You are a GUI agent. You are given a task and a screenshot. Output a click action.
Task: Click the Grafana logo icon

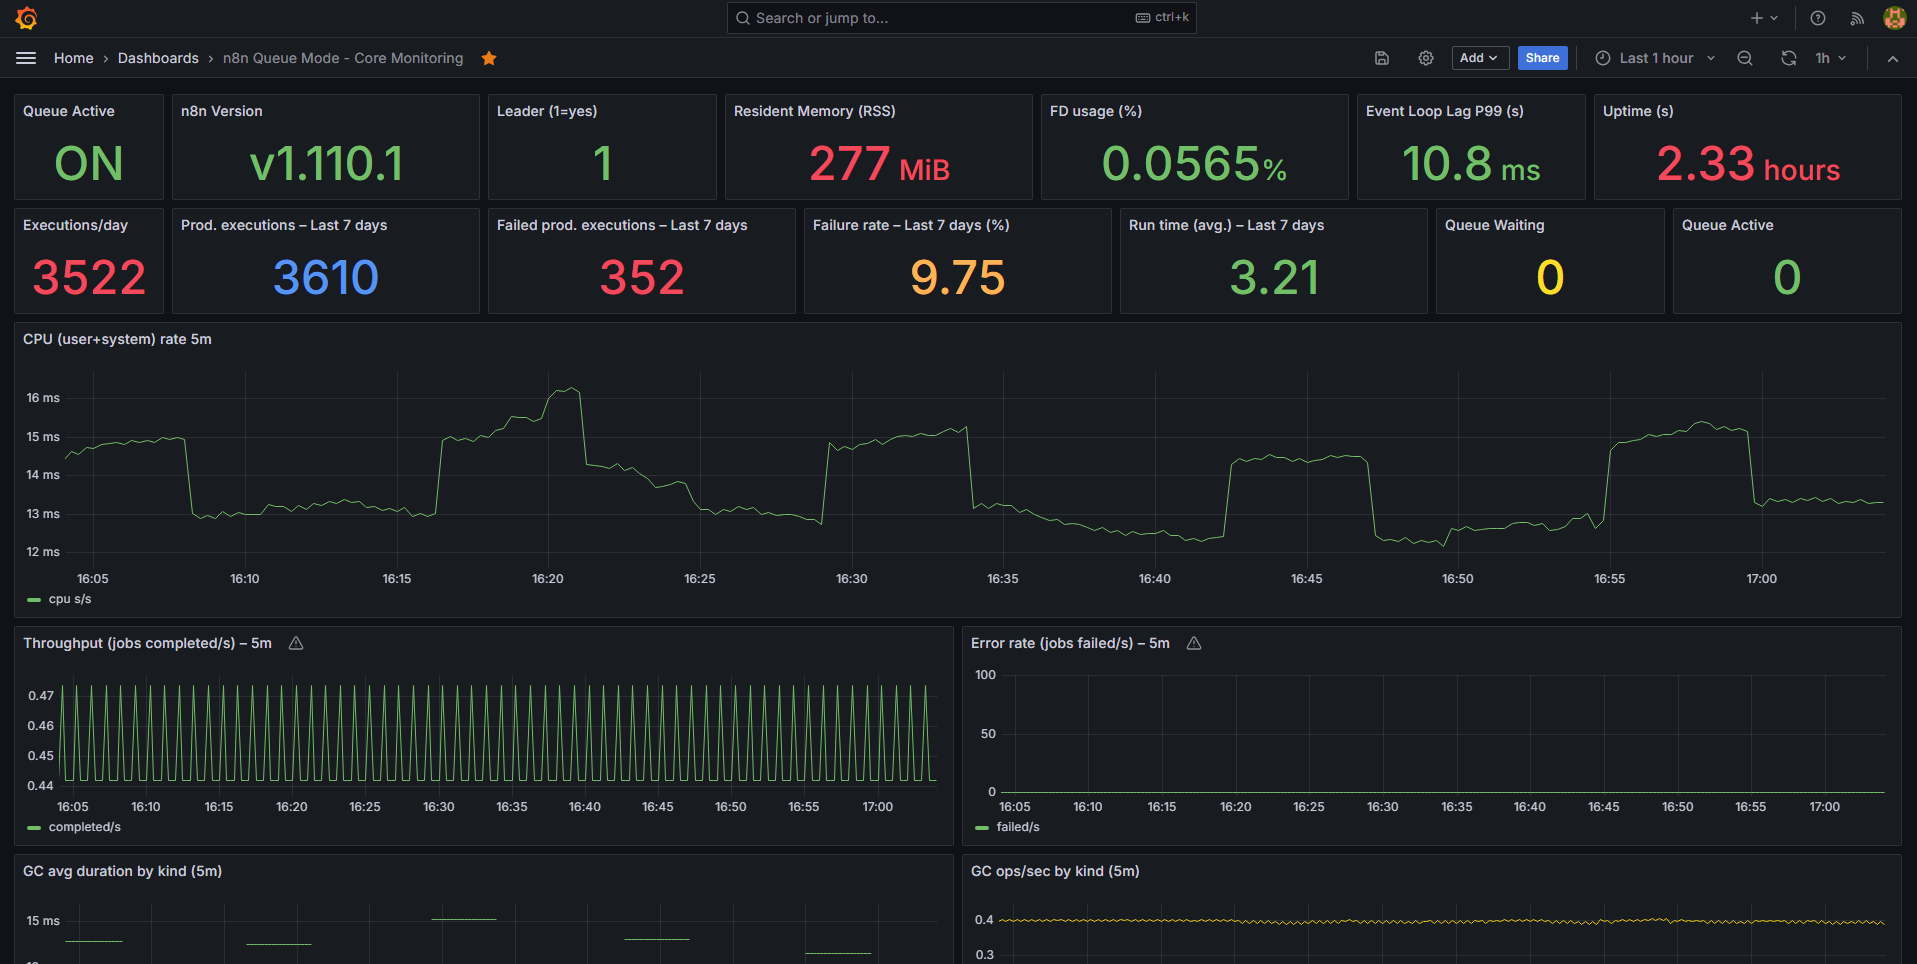click(27, 18)
